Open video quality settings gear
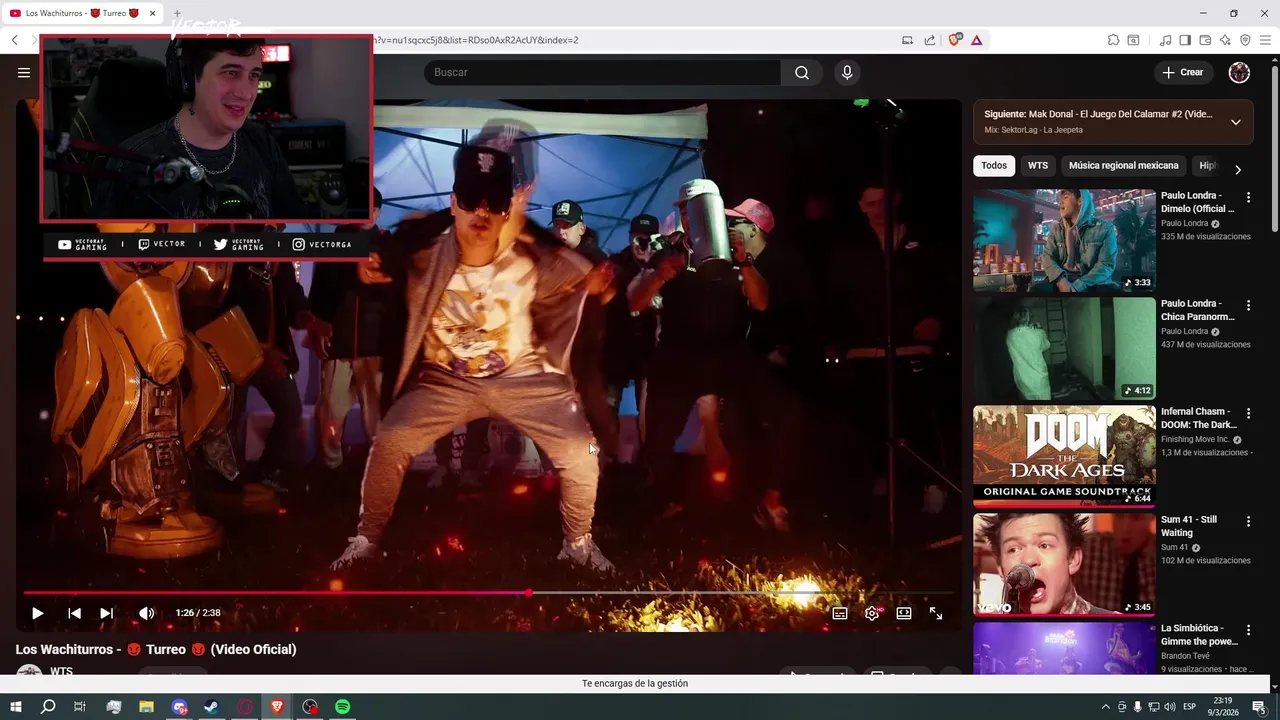1280x720 pixels. (872, 613)
